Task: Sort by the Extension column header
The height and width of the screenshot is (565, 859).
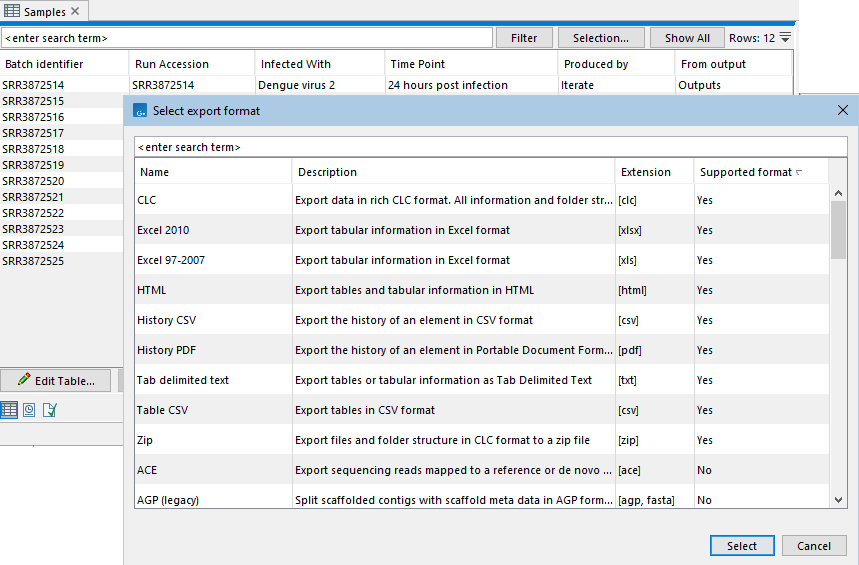Action: pos(646,172)
